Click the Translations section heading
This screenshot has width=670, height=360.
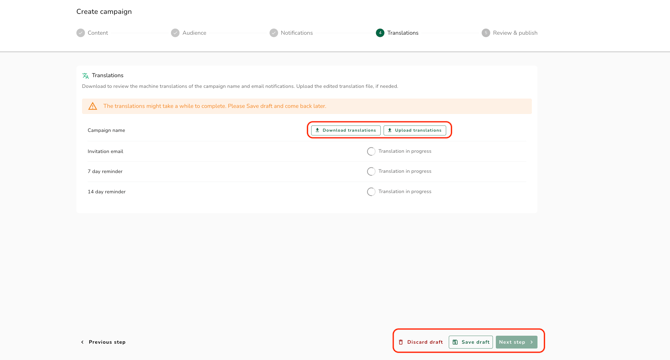point(108,76)
